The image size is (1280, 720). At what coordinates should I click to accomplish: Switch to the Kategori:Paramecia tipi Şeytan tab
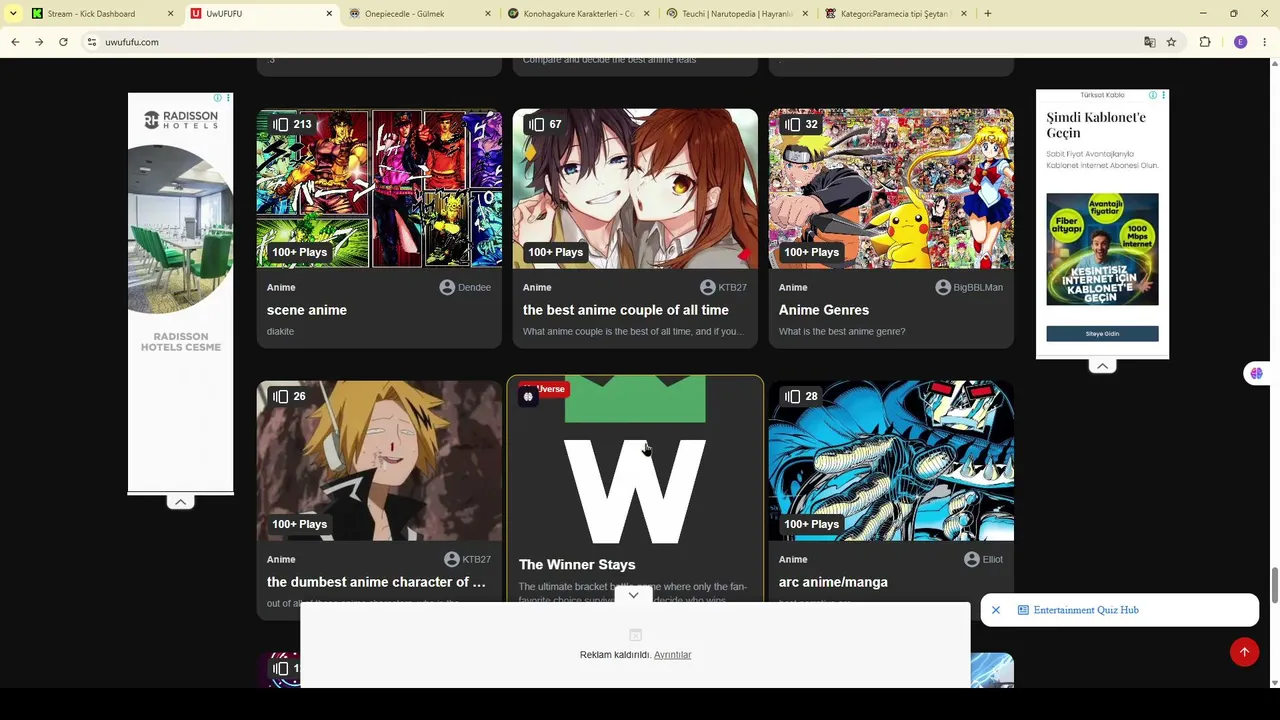point(896,14)
